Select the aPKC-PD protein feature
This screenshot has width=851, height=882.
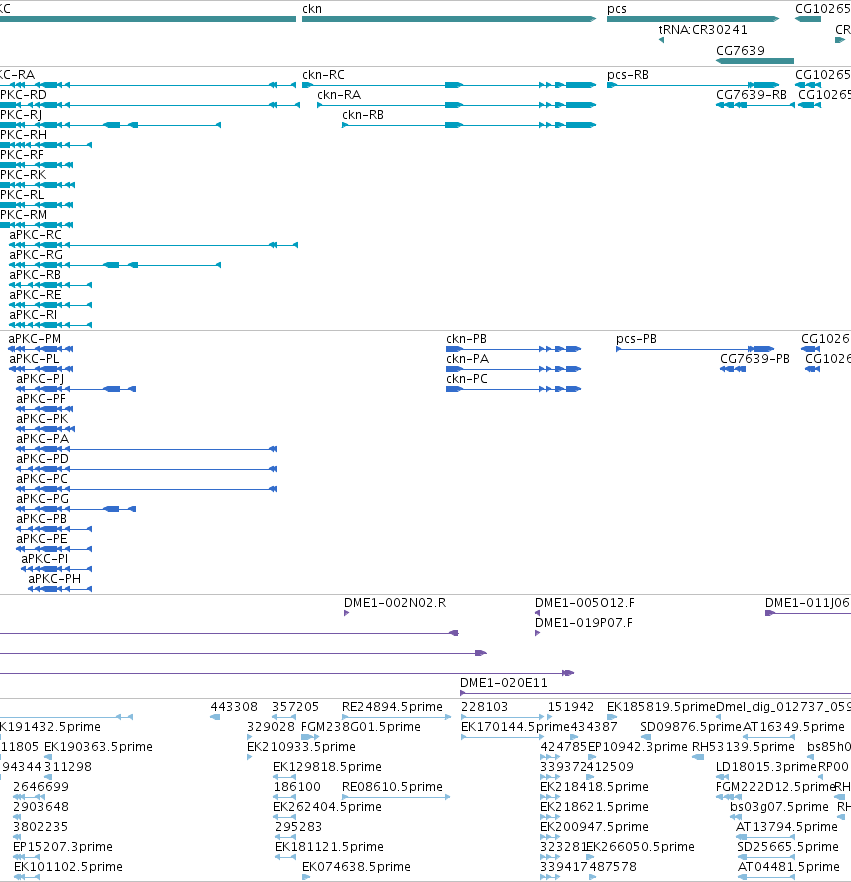tap(146, 469)
